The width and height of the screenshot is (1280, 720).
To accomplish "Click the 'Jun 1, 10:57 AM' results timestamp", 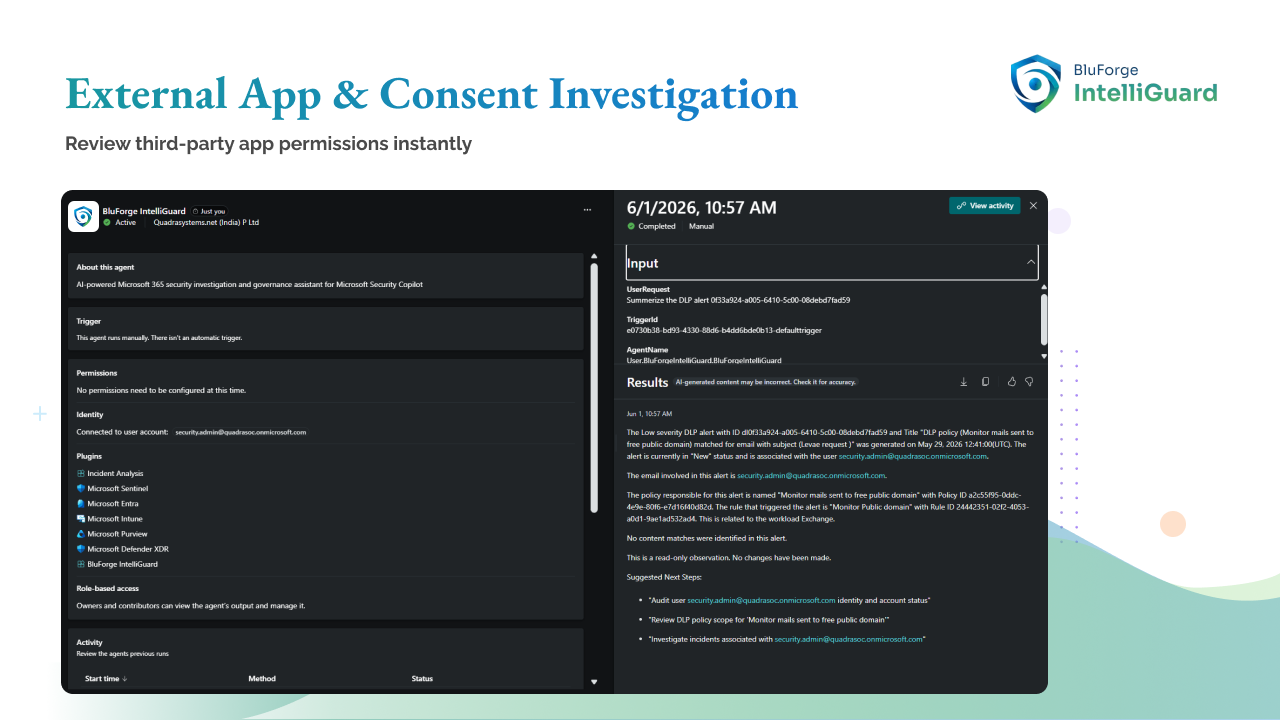I will click(x=649, y=413).
